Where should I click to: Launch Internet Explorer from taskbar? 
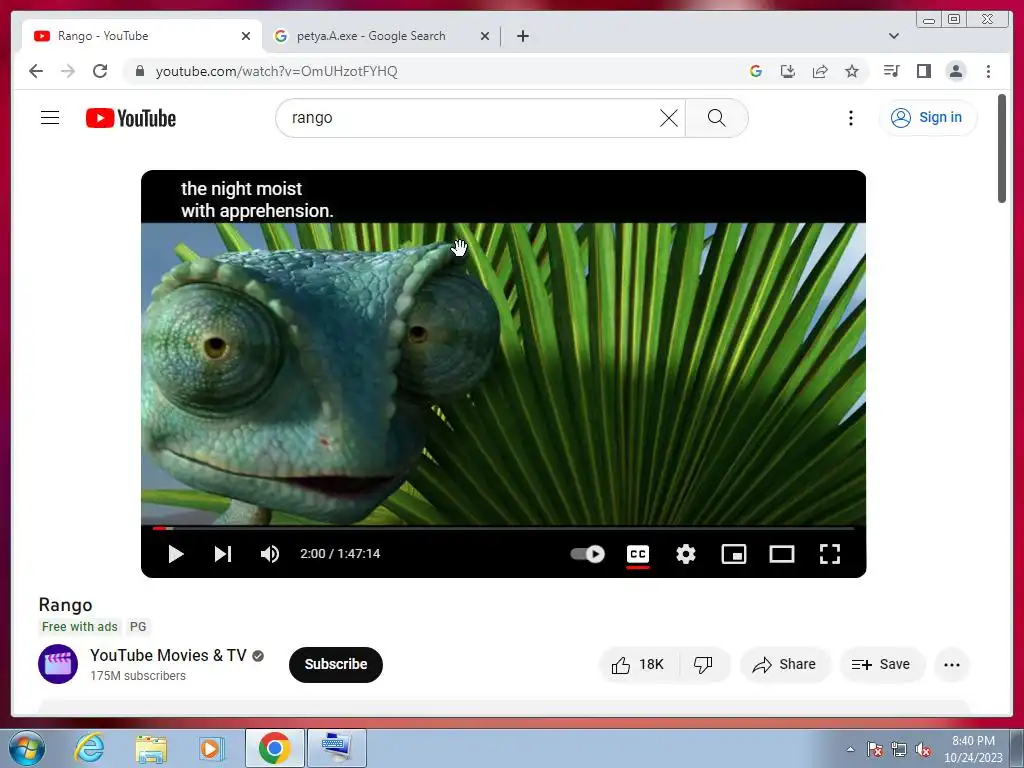[89, 748]
